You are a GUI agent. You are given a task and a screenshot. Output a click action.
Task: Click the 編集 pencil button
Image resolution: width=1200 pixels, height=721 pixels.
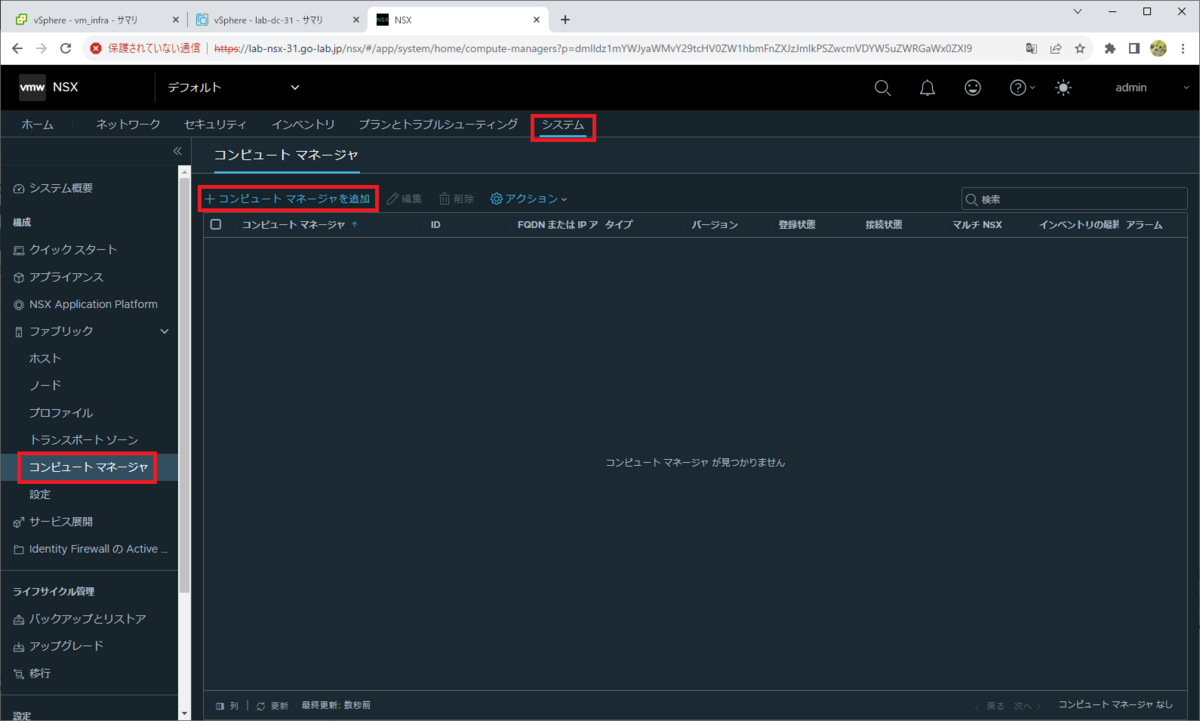click(x=404, y=199)
